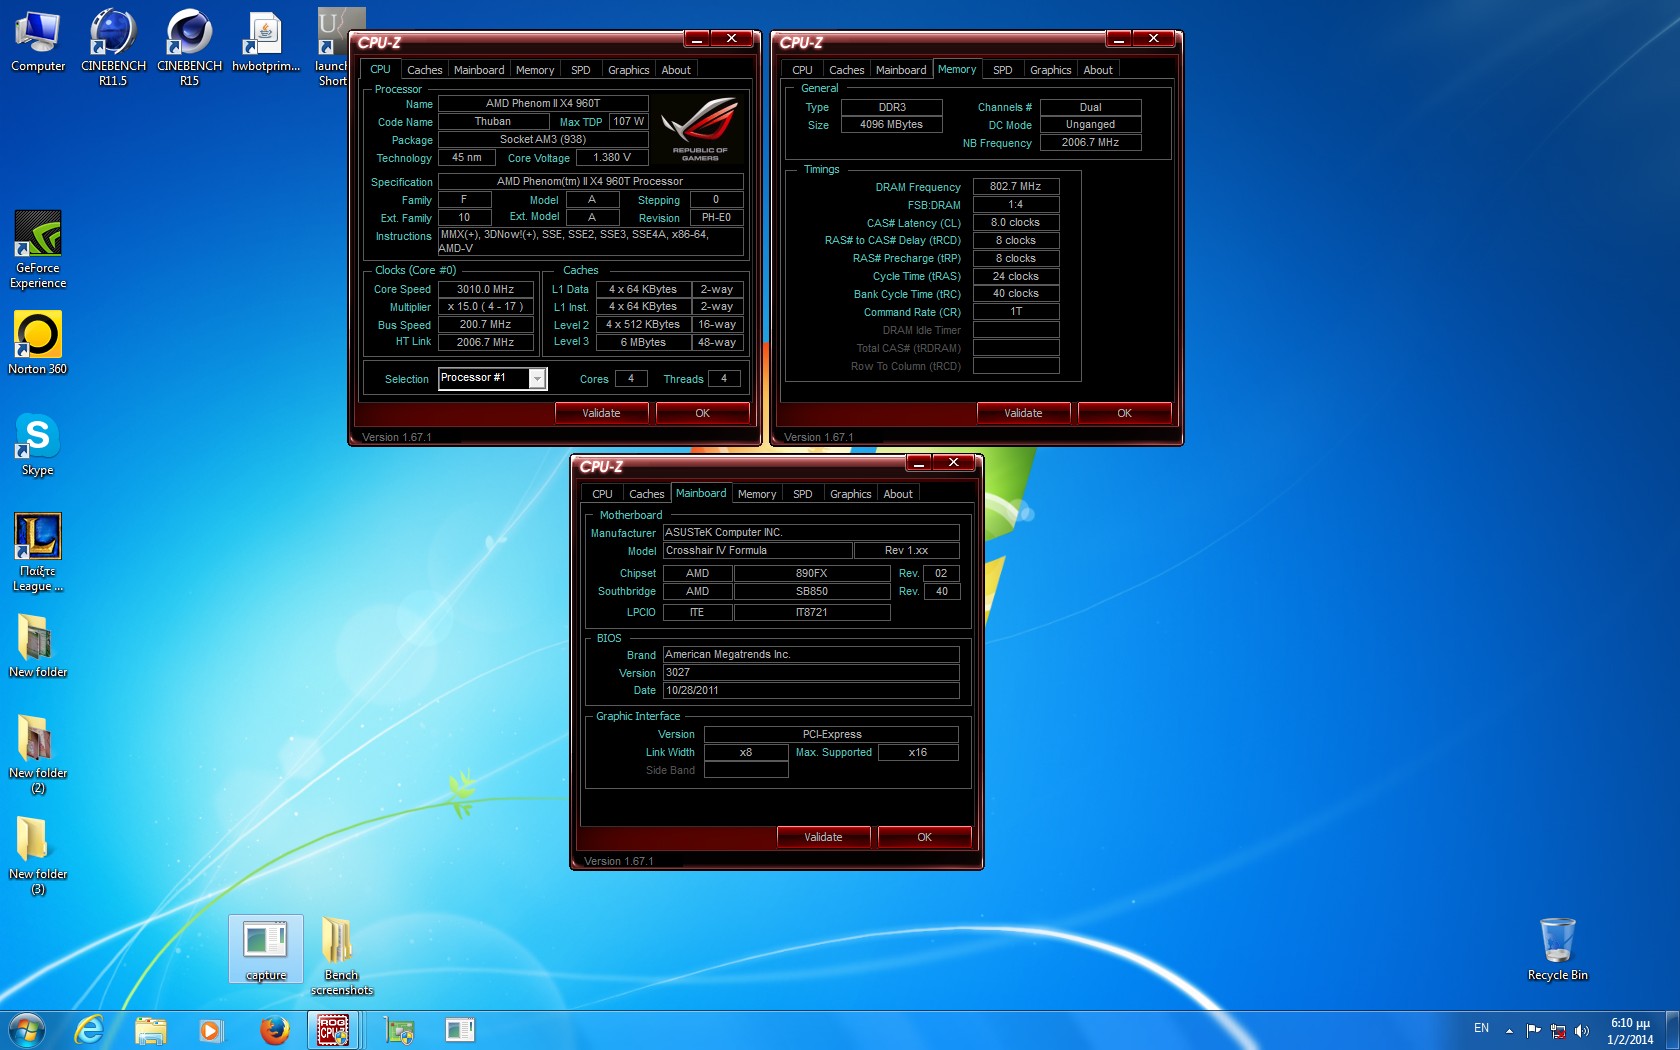Open the Recycle Bin
This screenshot has height=1050, width=1680.
tap(1557, 949)
